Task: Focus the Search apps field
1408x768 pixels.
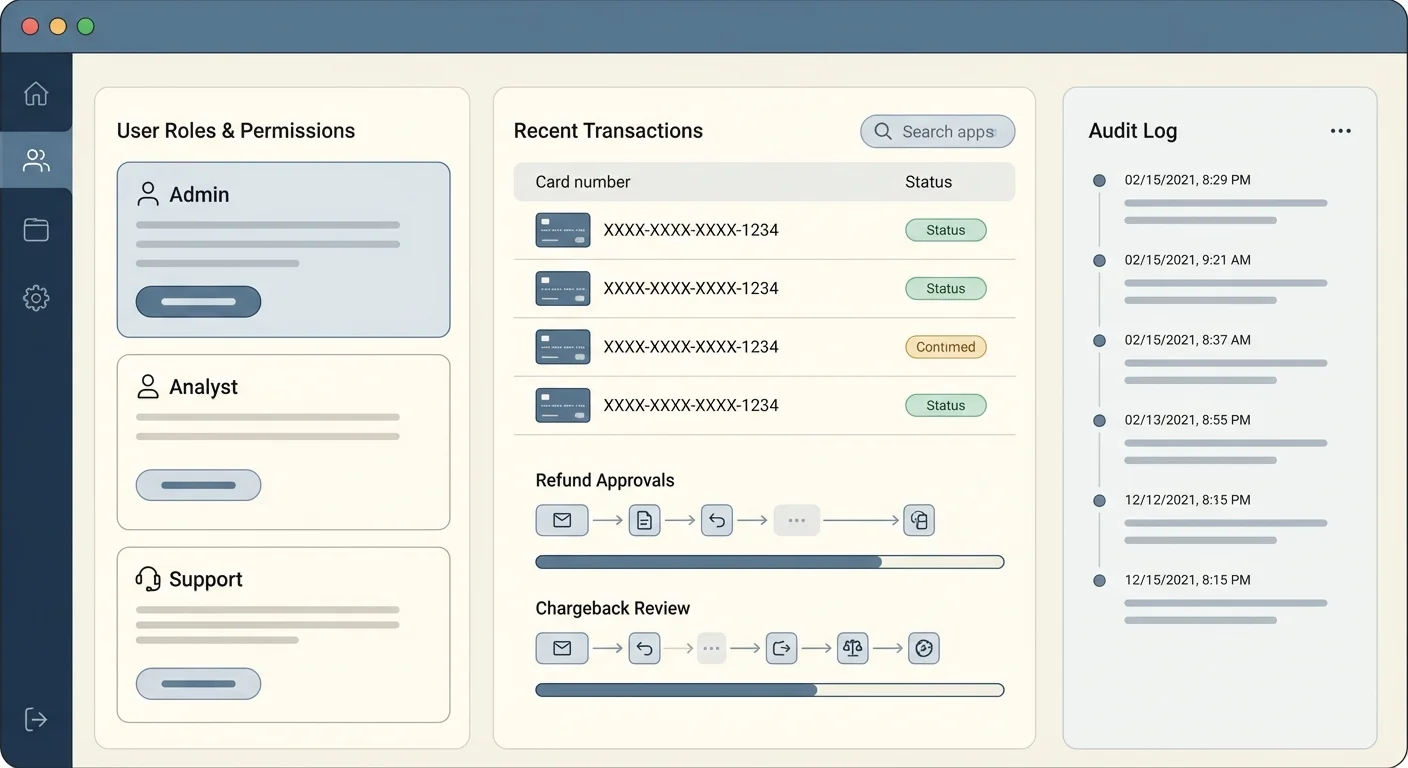Action: 938,131
